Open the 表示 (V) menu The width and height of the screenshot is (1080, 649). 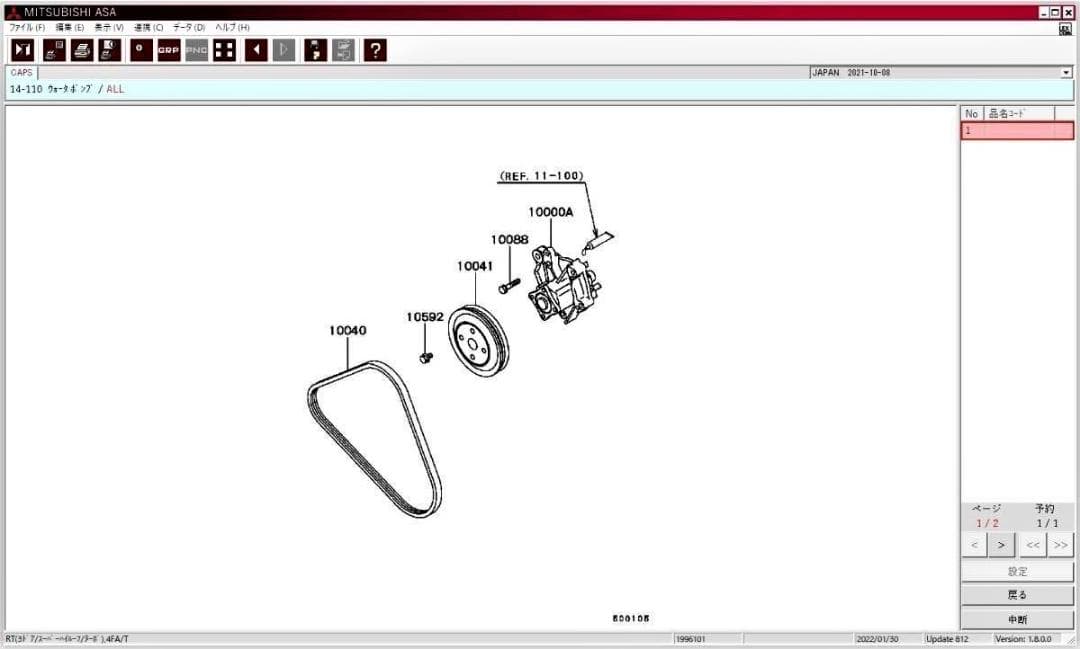(109, 27)
